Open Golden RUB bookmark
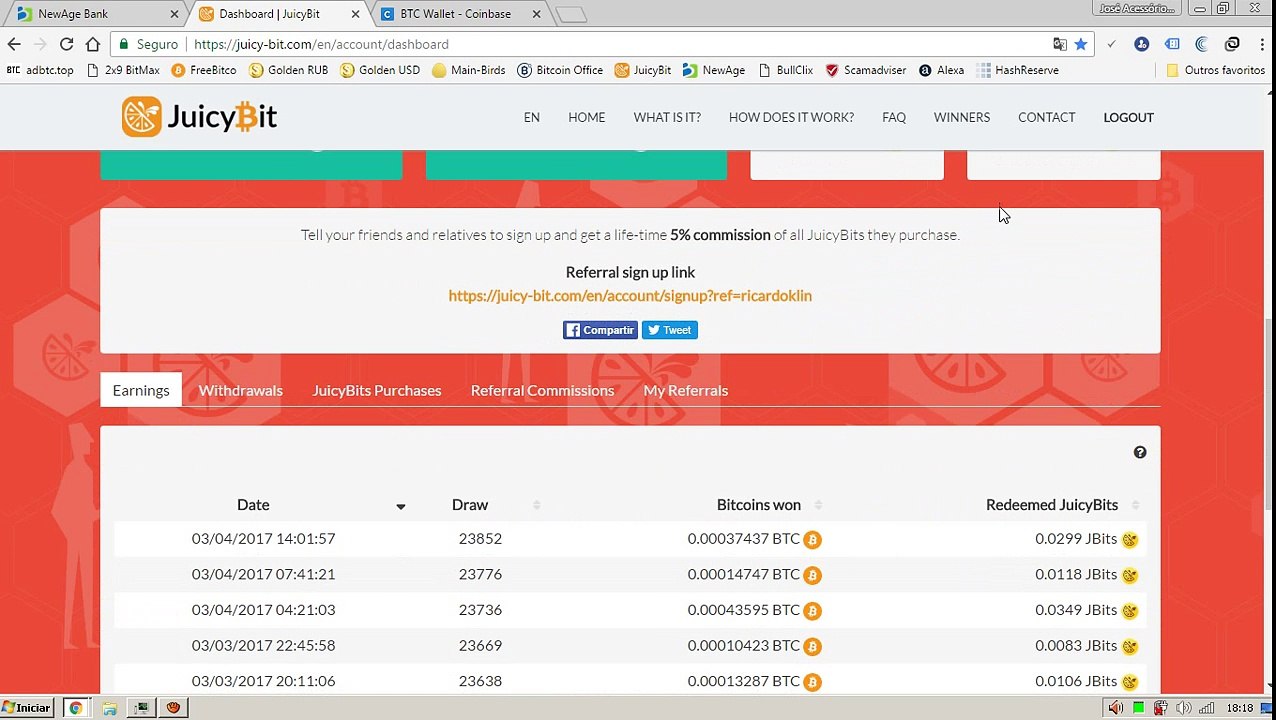1276x720 pixels. [289, 70]
